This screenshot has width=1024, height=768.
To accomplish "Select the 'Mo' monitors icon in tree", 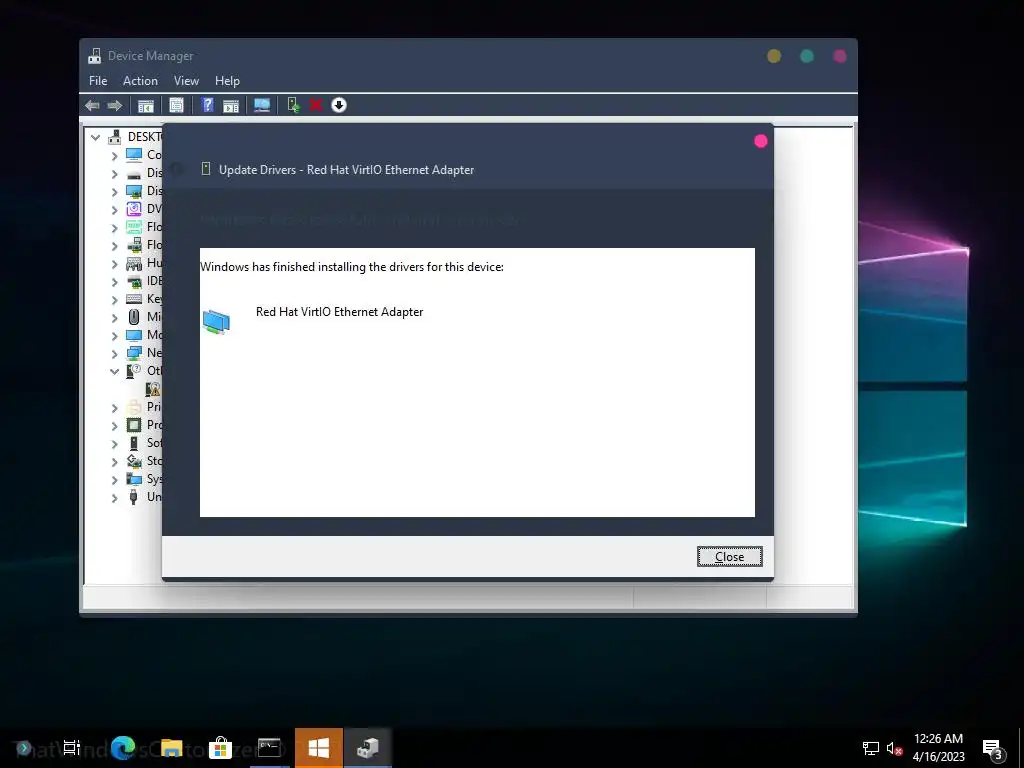I will tap(134, 335).
